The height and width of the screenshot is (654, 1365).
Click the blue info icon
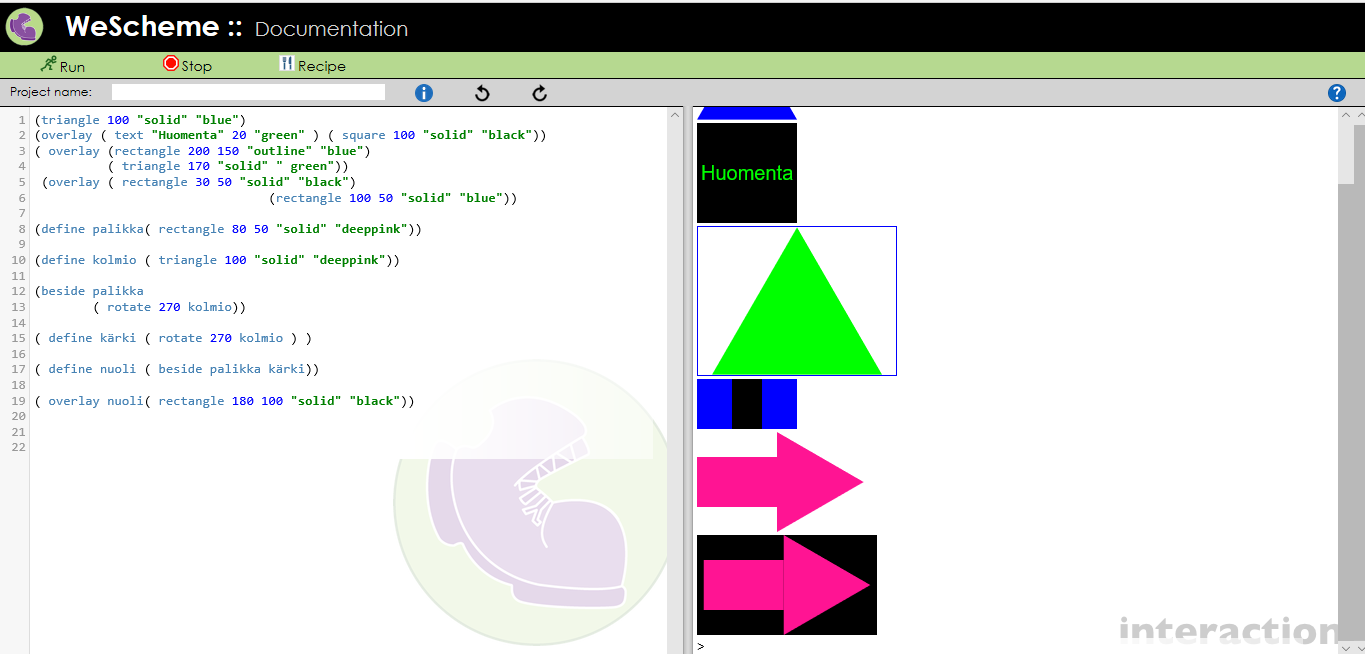click(424, 93)
